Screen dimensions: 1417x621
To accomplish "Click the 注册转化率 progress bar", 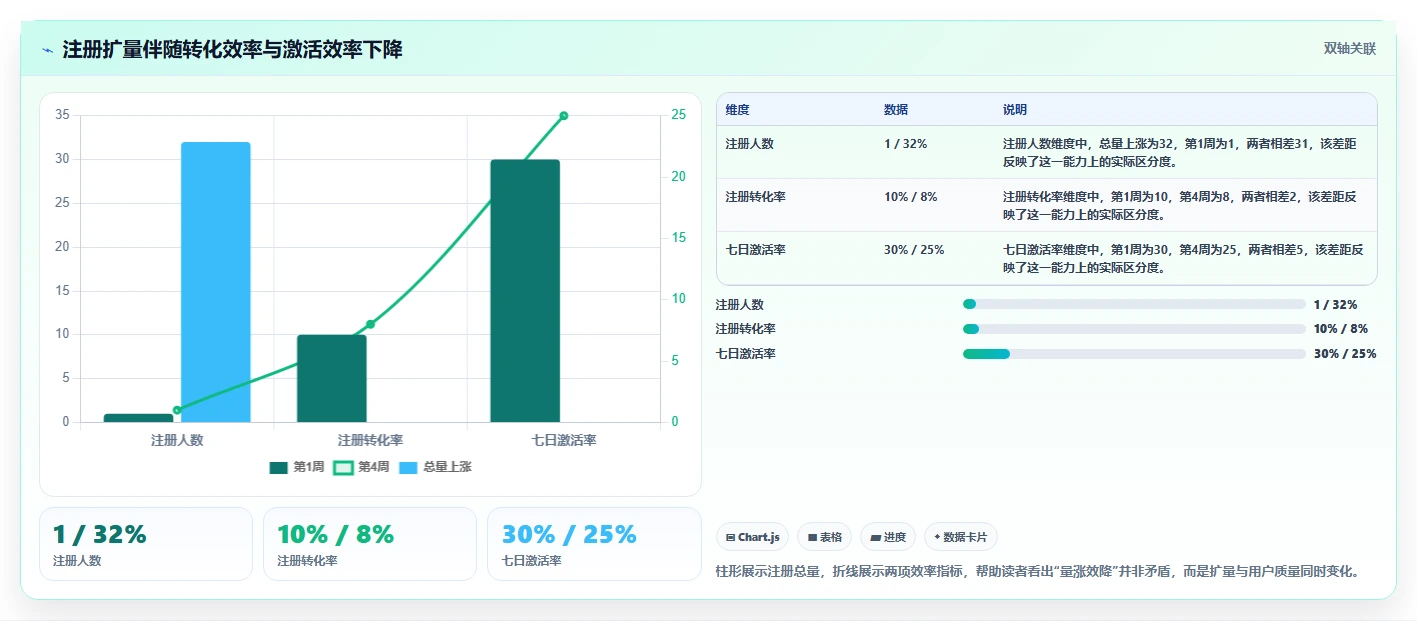I will tap(1134, 329).
